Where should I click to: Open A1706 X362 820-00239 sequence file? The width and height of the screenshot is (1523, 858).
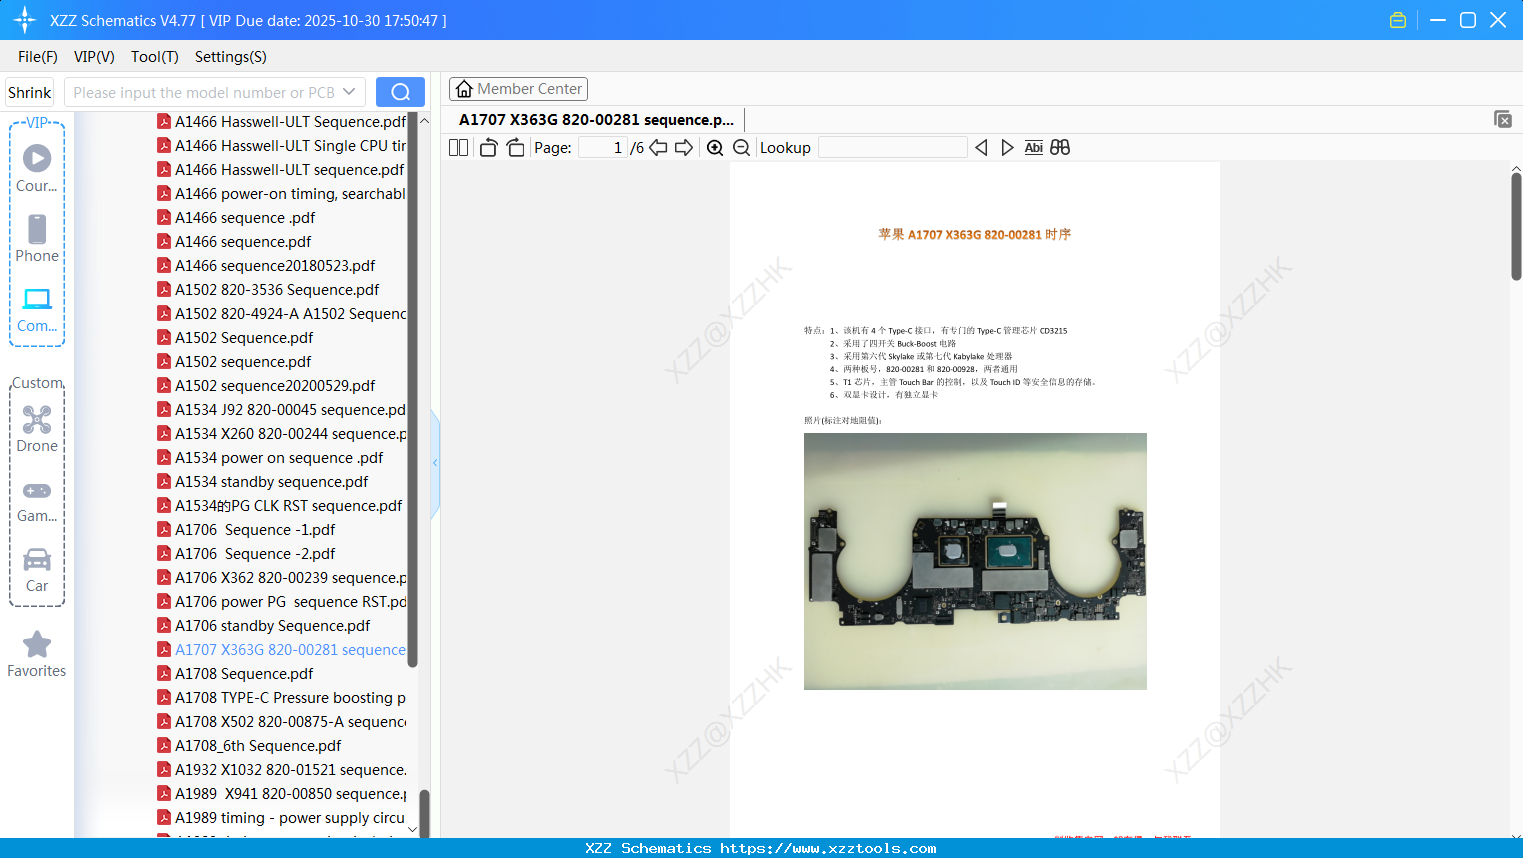click(x=282, y=578)
